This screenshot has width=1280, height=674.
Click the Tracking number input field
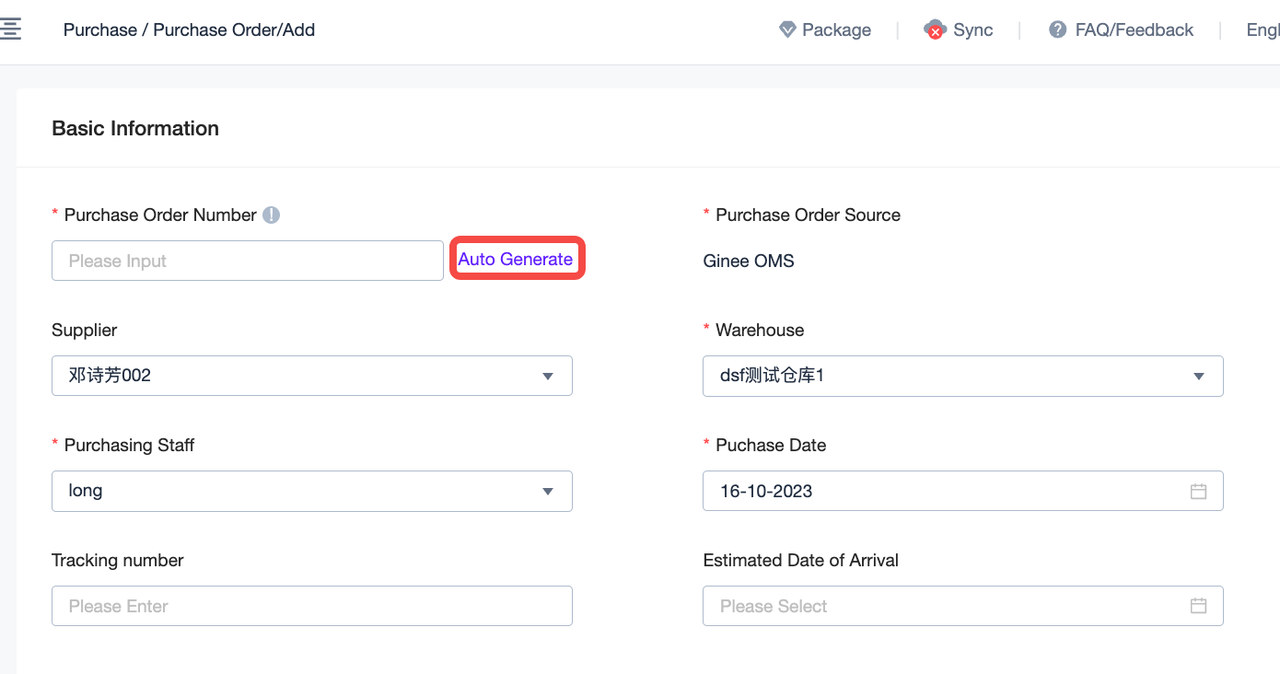[311, 605]
